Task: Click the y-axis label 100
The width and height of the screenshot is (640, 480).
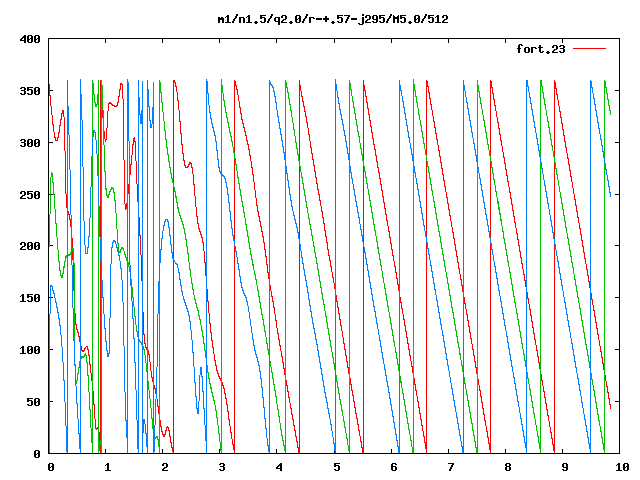Action: (30, 350)
